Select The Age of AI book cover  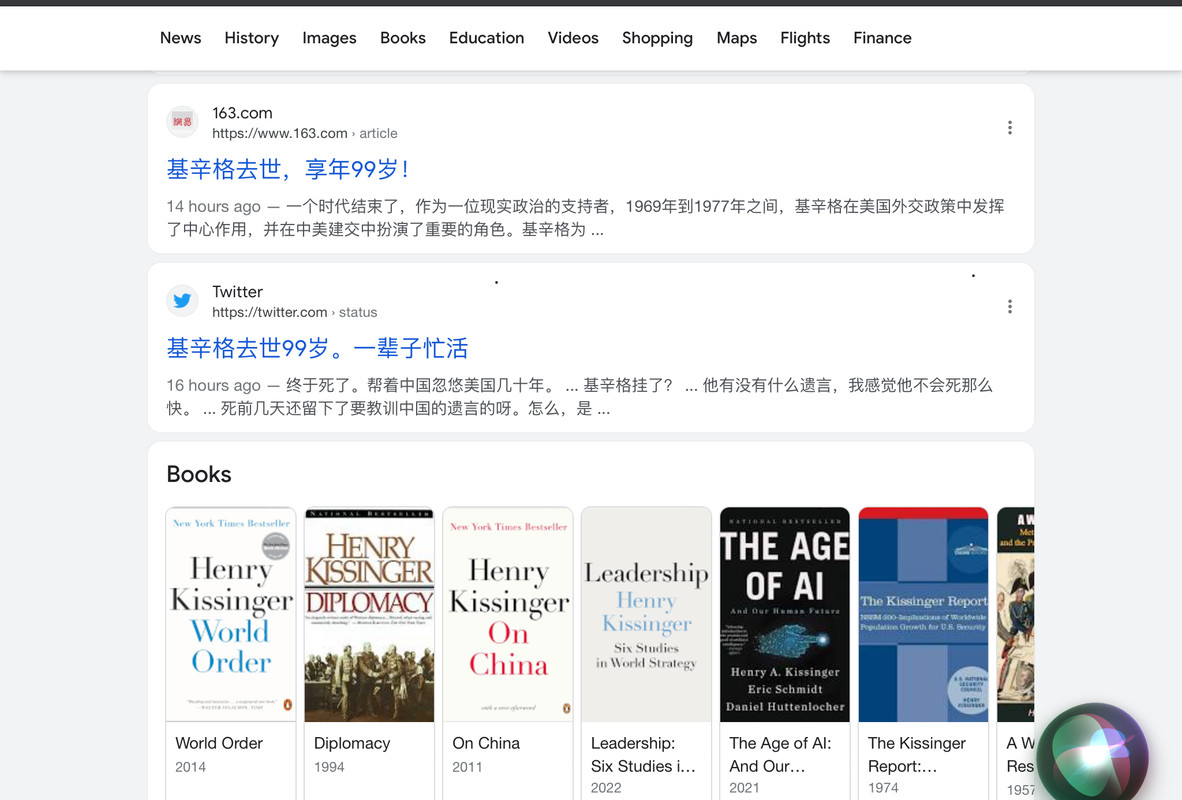pos(785,615)
